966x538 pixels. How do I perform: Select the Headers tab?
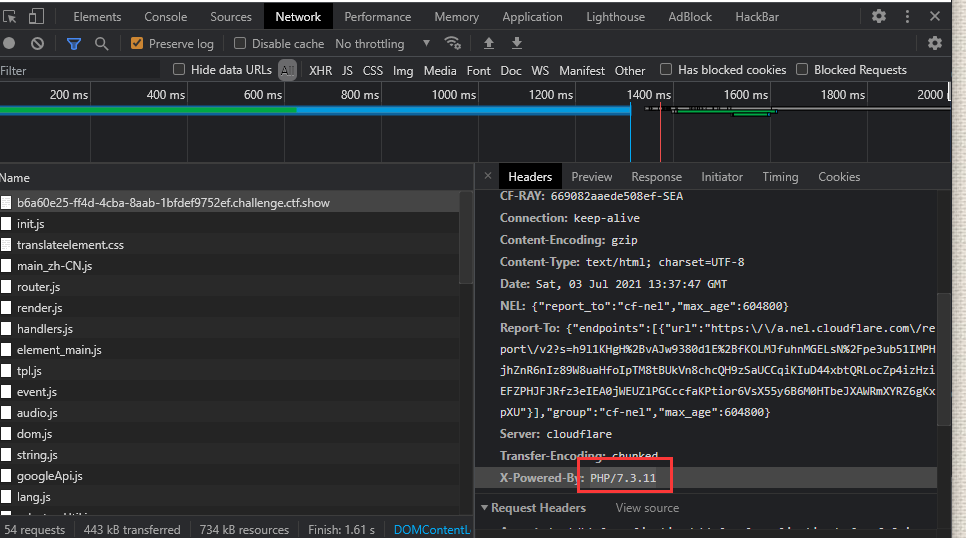click(530, 177)
